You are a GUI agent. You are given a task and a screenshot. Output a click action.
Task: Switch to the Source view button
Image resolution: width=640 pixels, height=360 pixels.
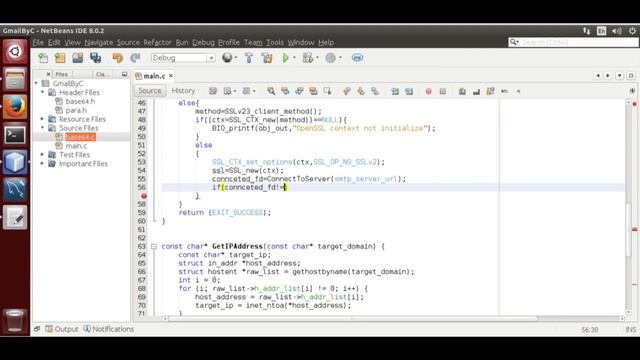click(x=150, y=91)
